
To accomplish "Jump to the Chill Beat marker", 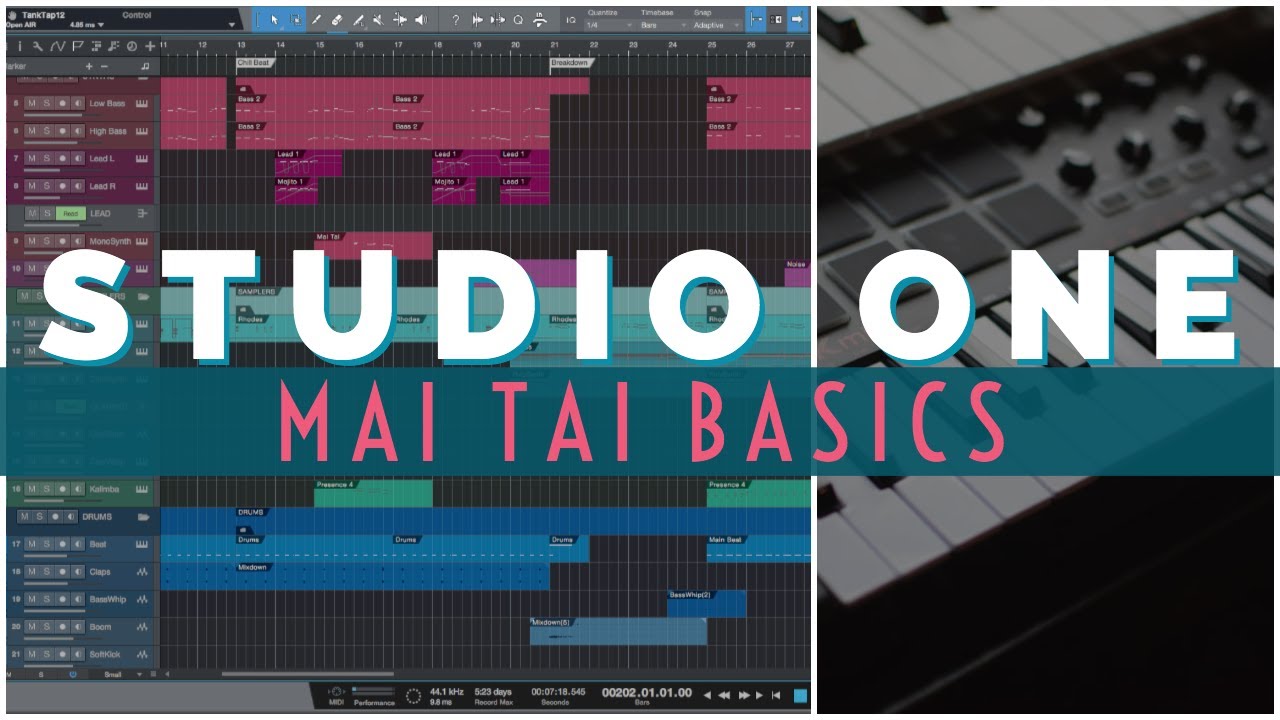I will (x=255, y=62).
